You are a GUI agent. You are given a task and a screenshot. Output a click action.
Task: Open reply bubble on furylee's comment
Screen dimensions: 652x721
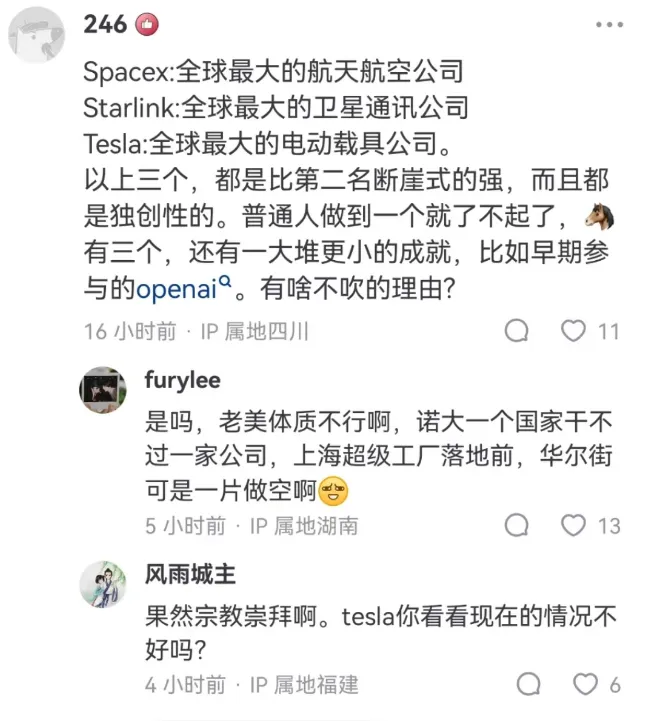click(x=517, y=525)
